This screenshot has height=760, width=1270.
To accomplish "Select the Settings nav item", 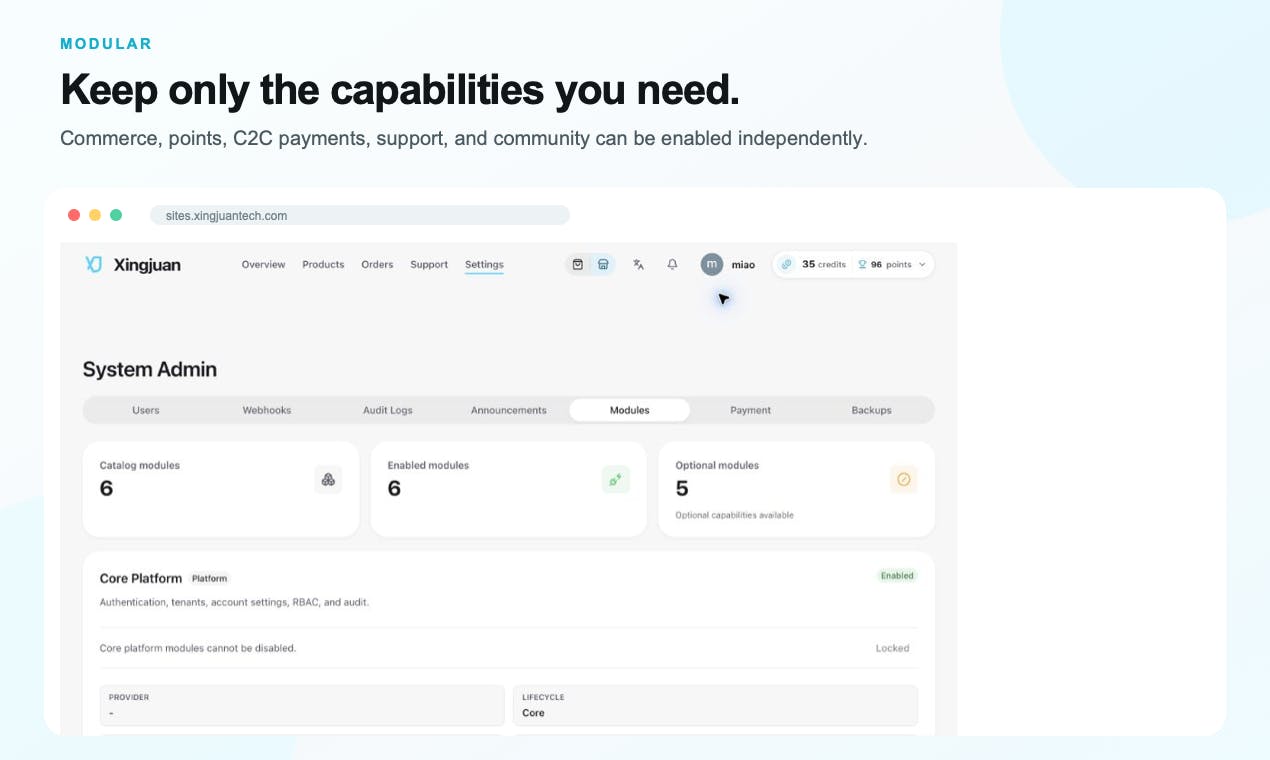I will coord(484,264).
